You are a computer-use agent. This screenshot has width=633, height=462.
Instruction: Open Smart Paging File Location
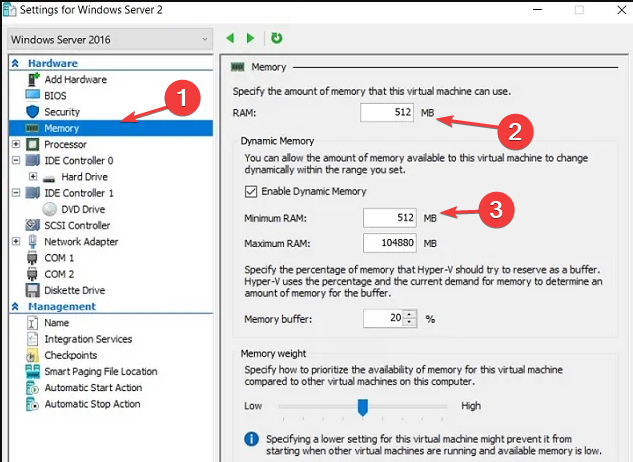click(101, 372)
